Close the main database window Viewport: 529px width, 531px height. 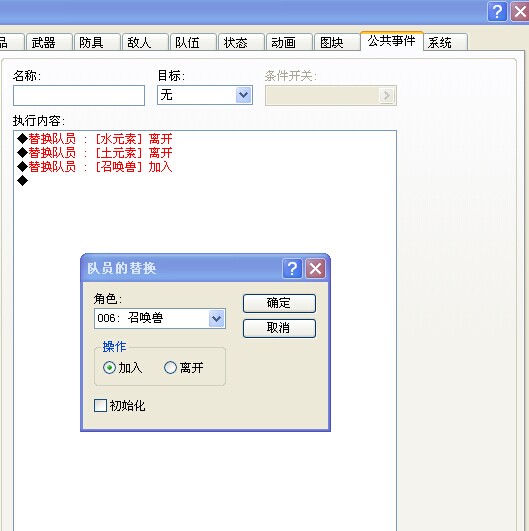click(x=520, y=11)
